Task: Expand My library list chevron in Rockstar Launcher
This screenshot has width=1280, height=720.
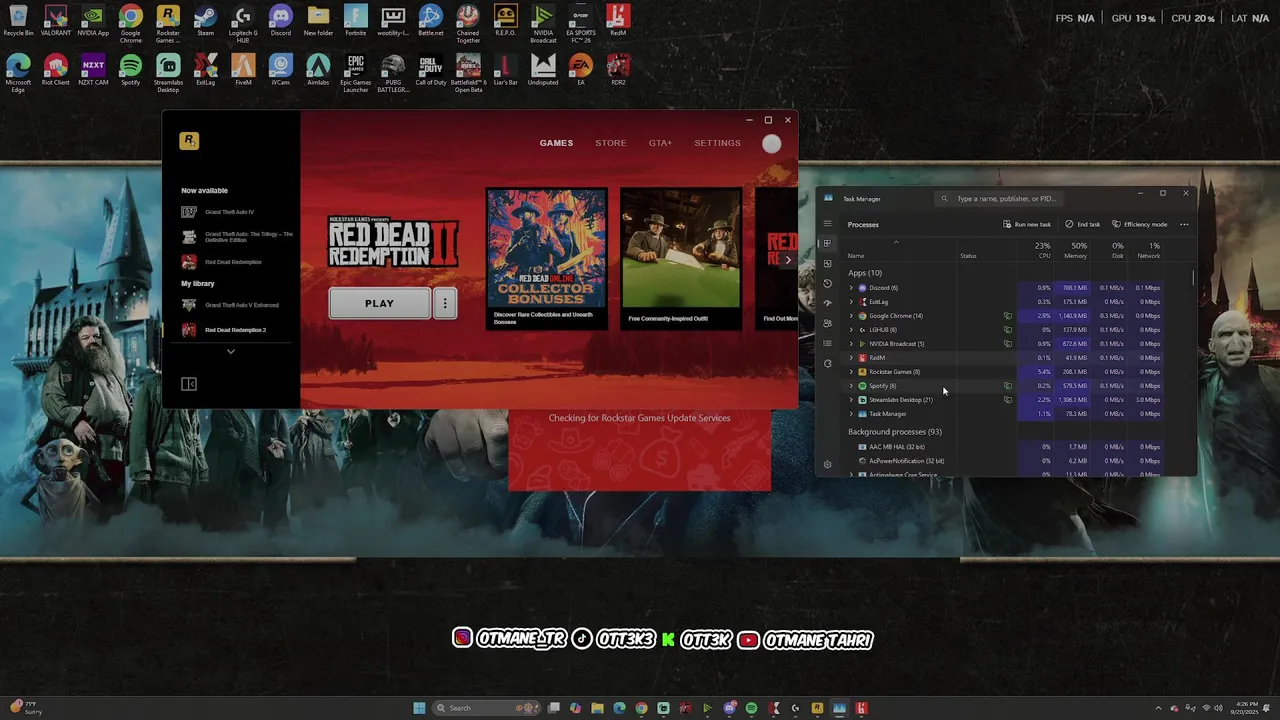Action: click(x=231, y=352)
